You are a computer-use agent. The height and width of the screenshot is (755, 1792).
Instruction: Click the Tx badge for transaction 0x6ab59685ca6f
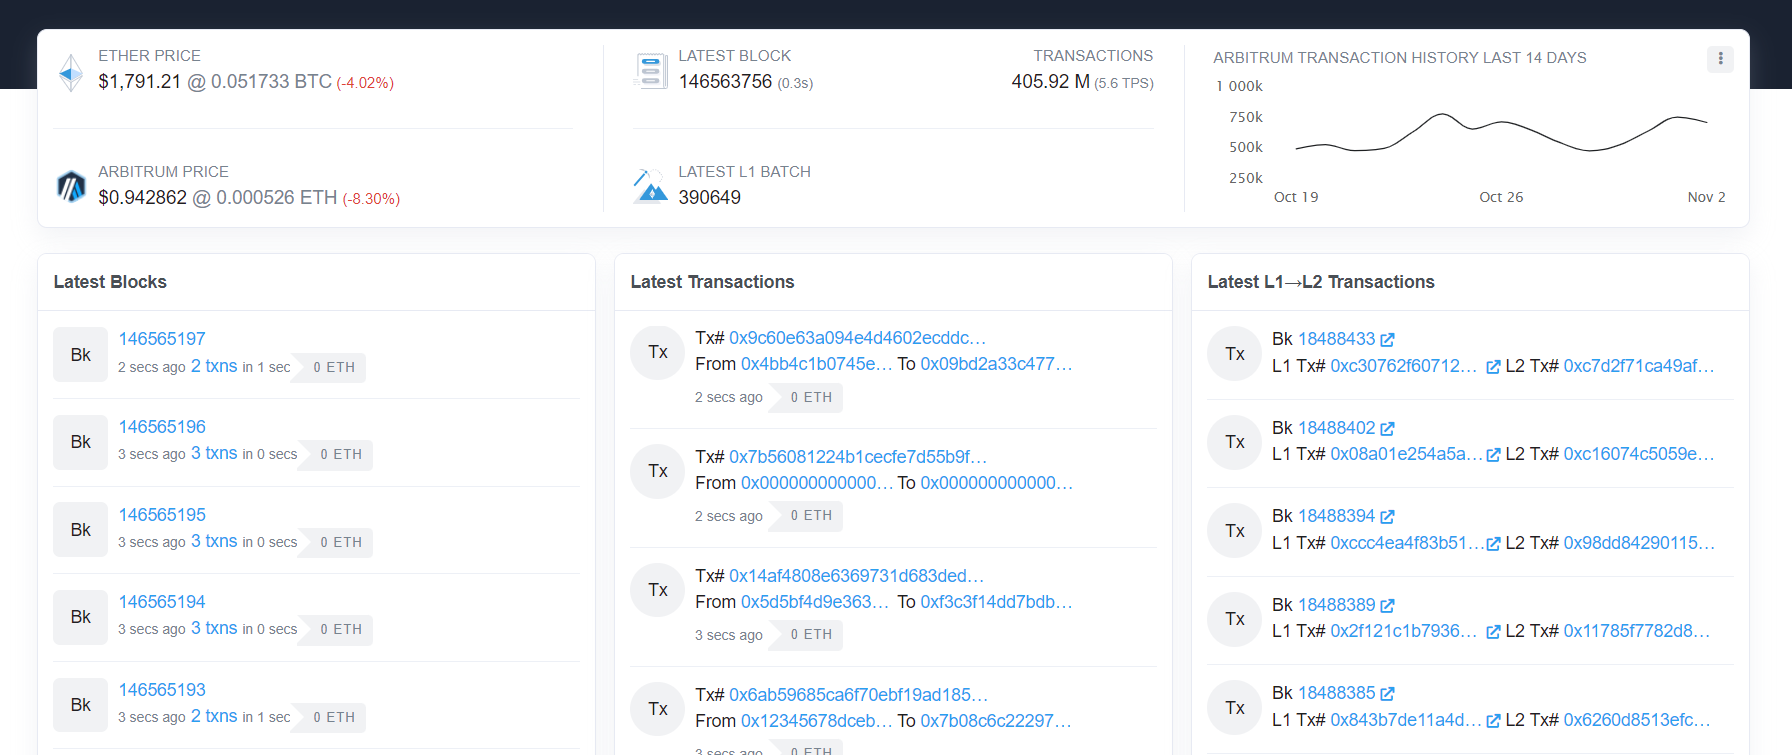[x=658, y=709]
